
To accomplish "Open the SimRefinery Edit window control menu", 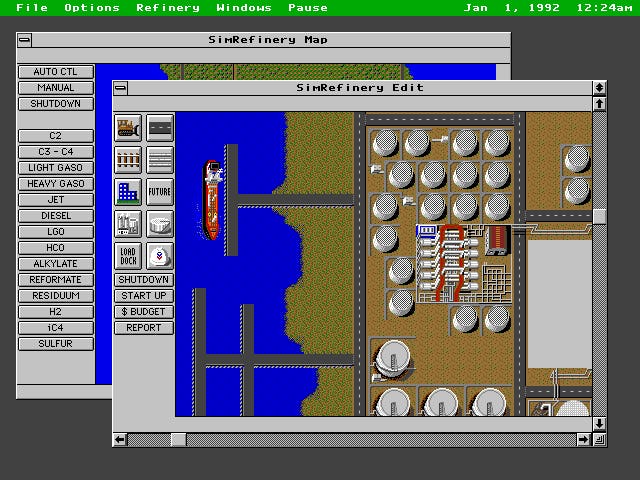I will point(120,88).
